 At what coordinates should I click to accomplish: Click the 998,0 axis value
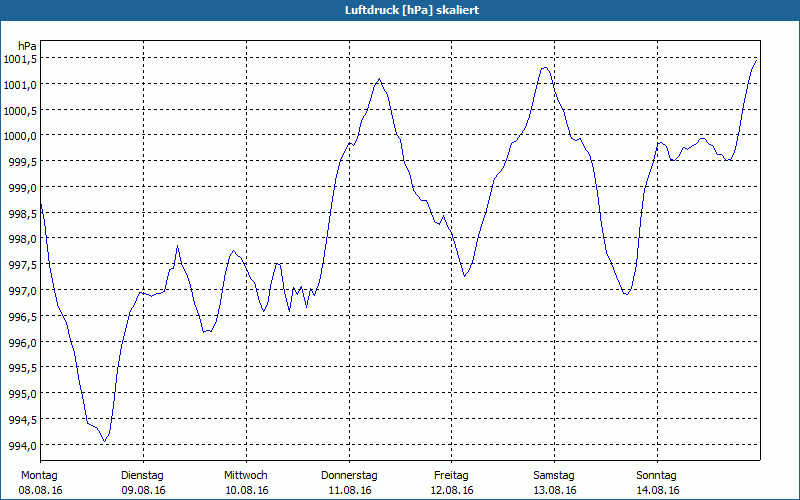[x=22, y=239]
